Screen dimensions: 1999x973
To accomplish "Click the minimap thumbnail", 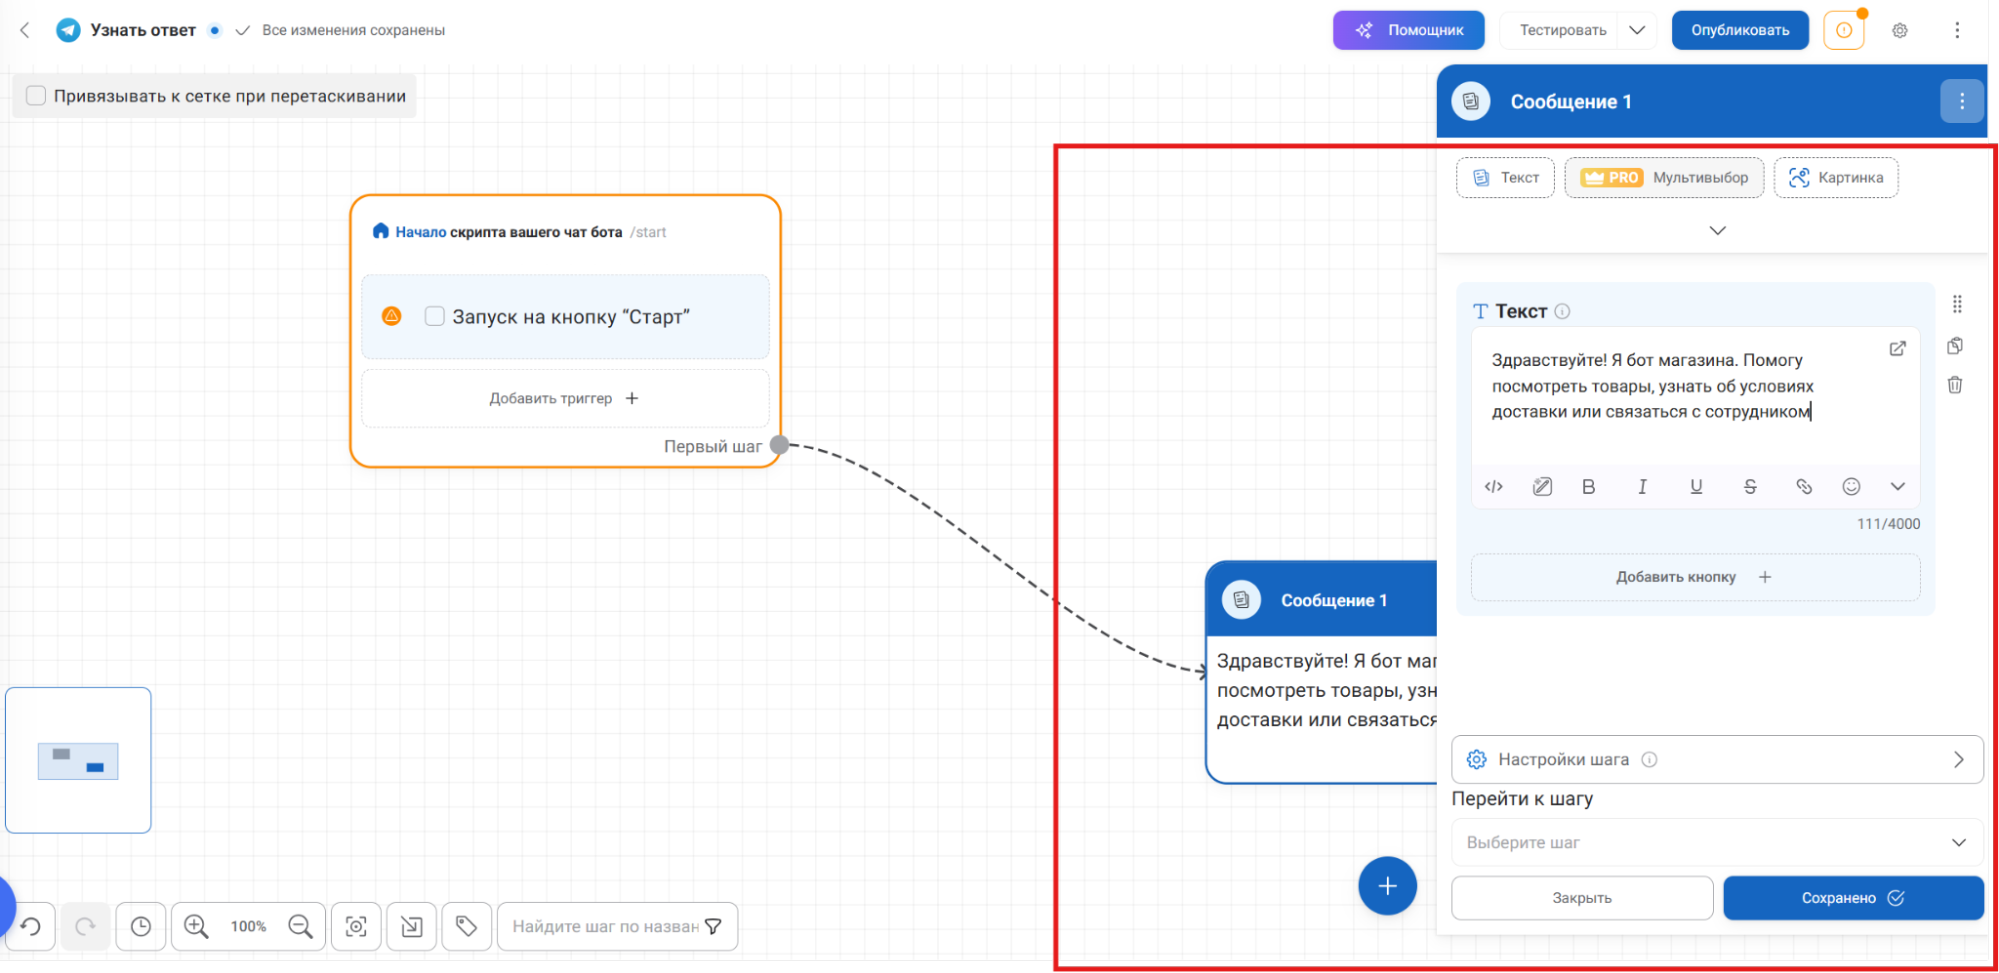I will (78, 760).
